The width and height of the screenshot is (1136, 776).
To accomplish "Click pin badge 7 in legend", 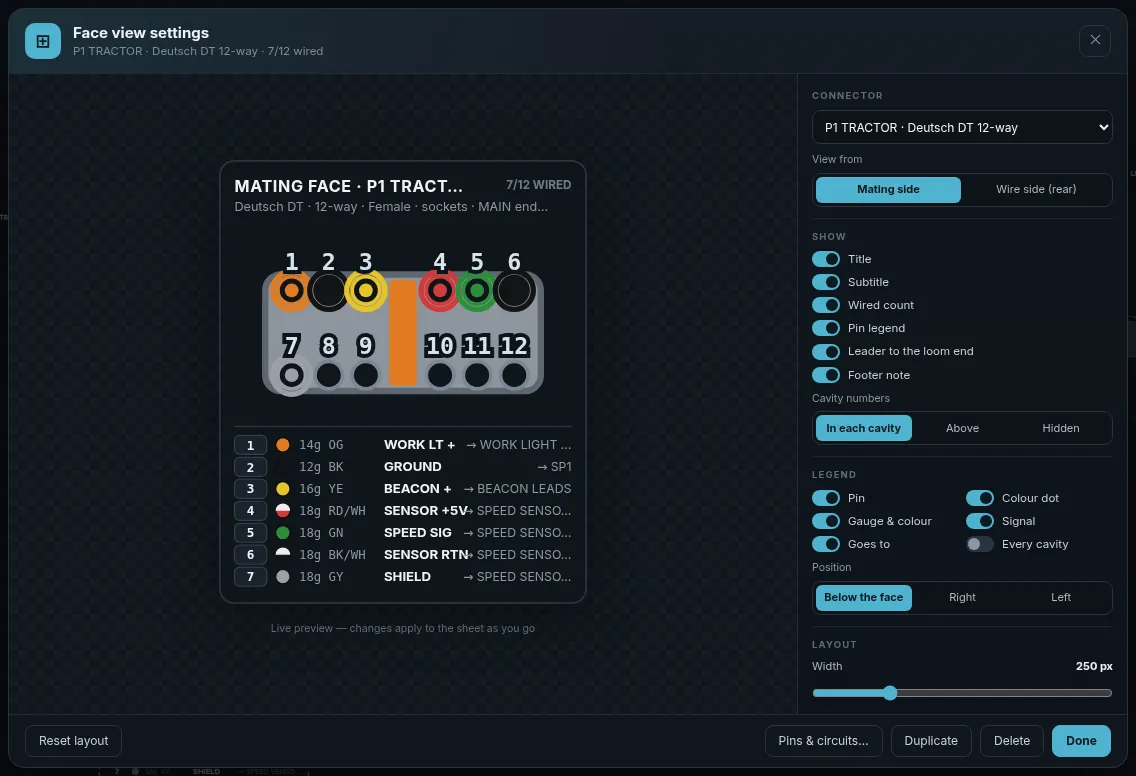I will pos(250,577).
